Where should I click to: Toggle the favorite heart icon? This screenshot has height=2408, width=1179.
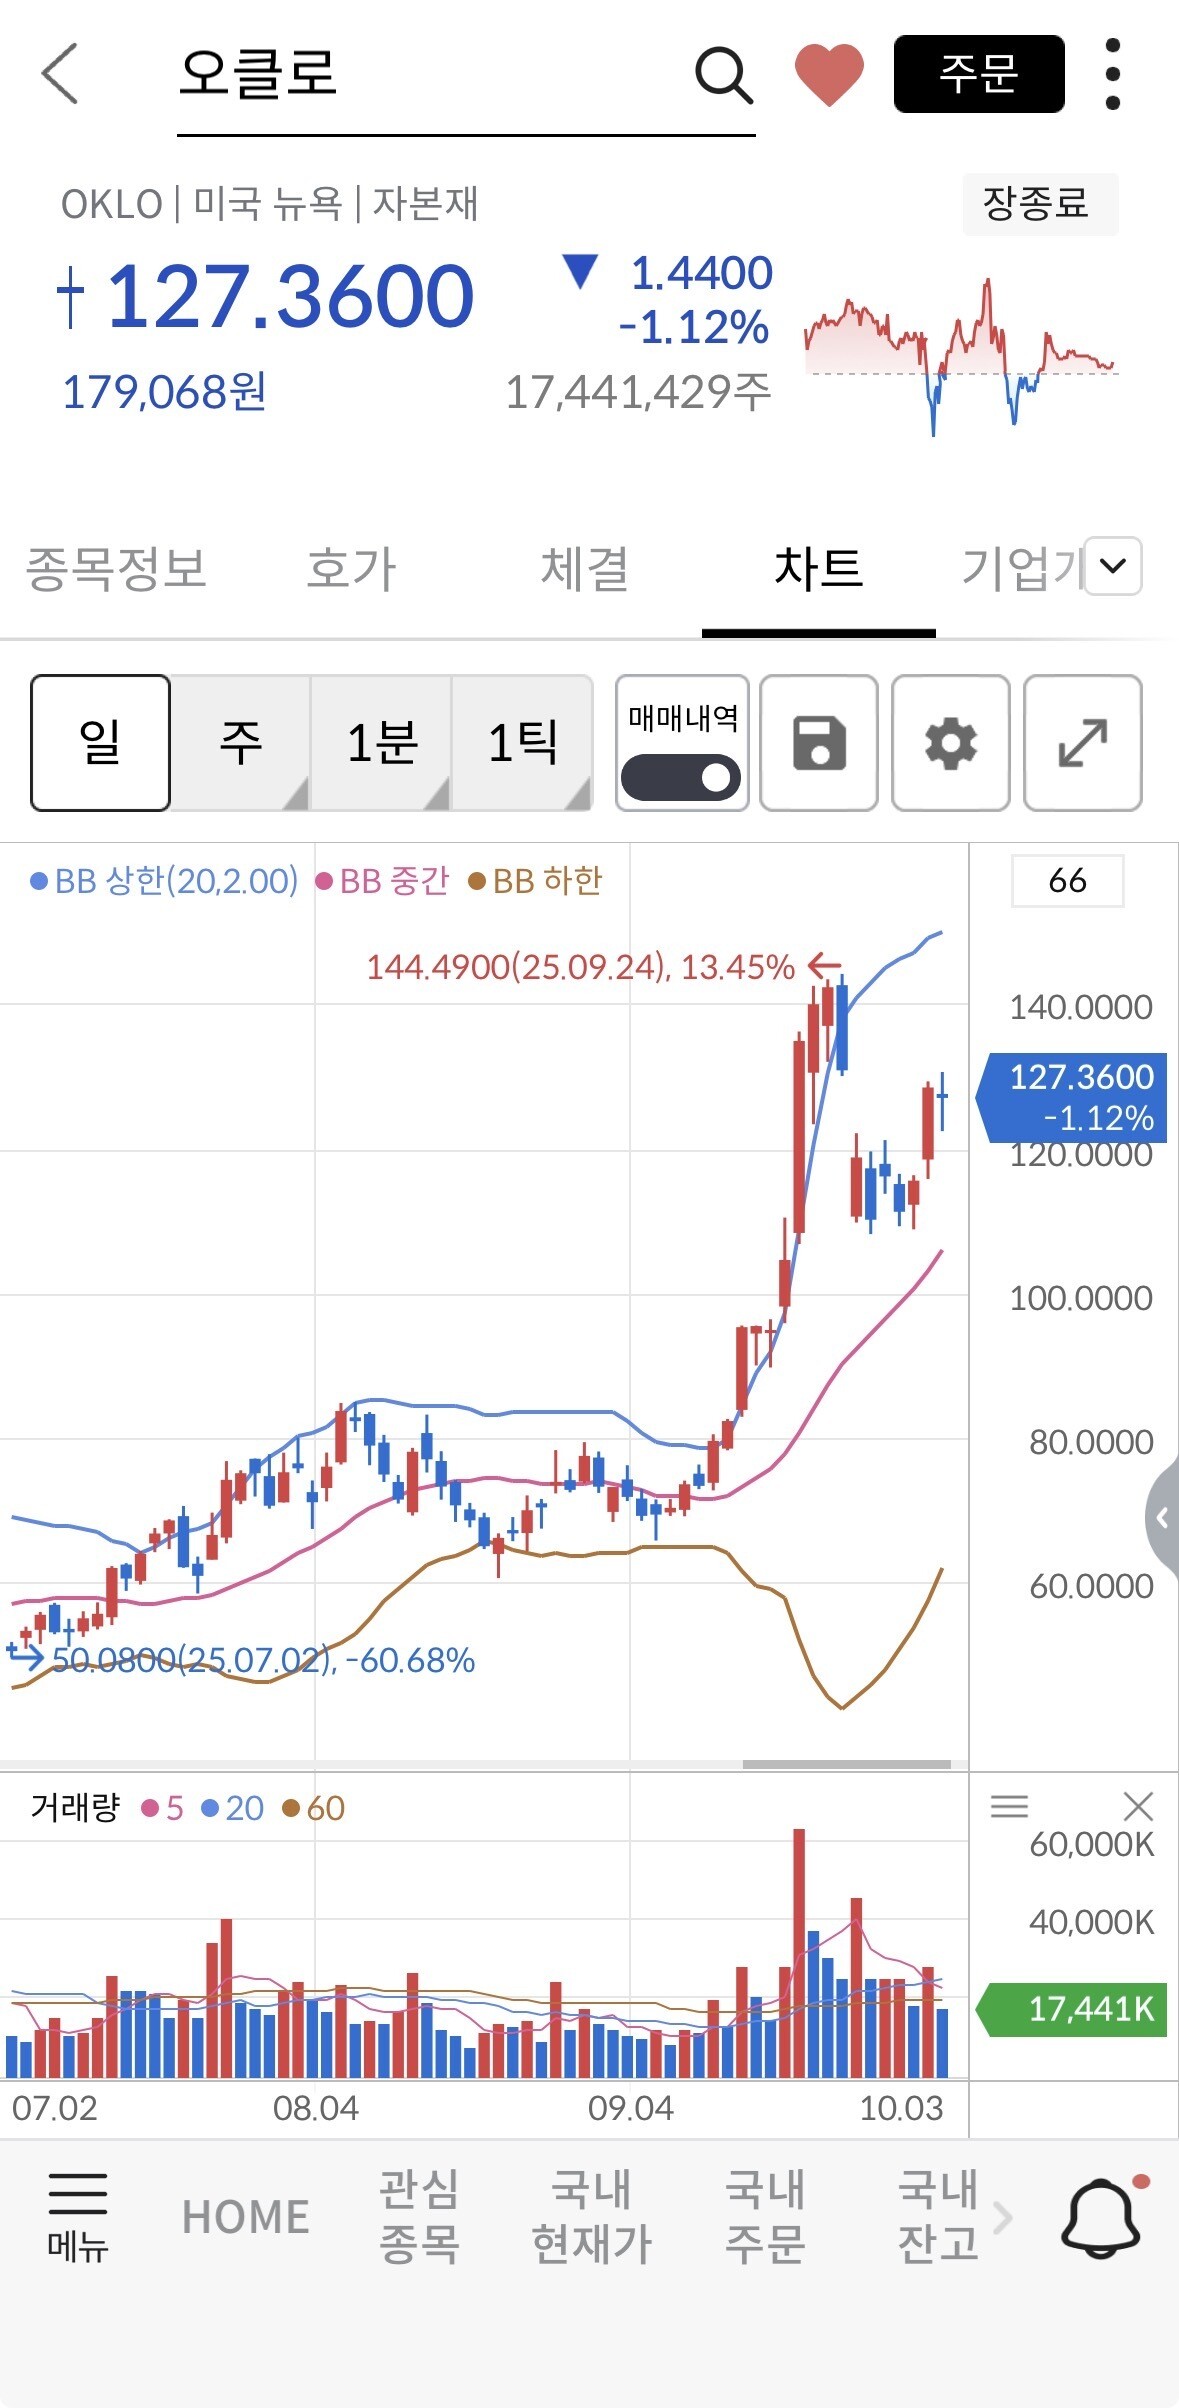coord(828,75)
